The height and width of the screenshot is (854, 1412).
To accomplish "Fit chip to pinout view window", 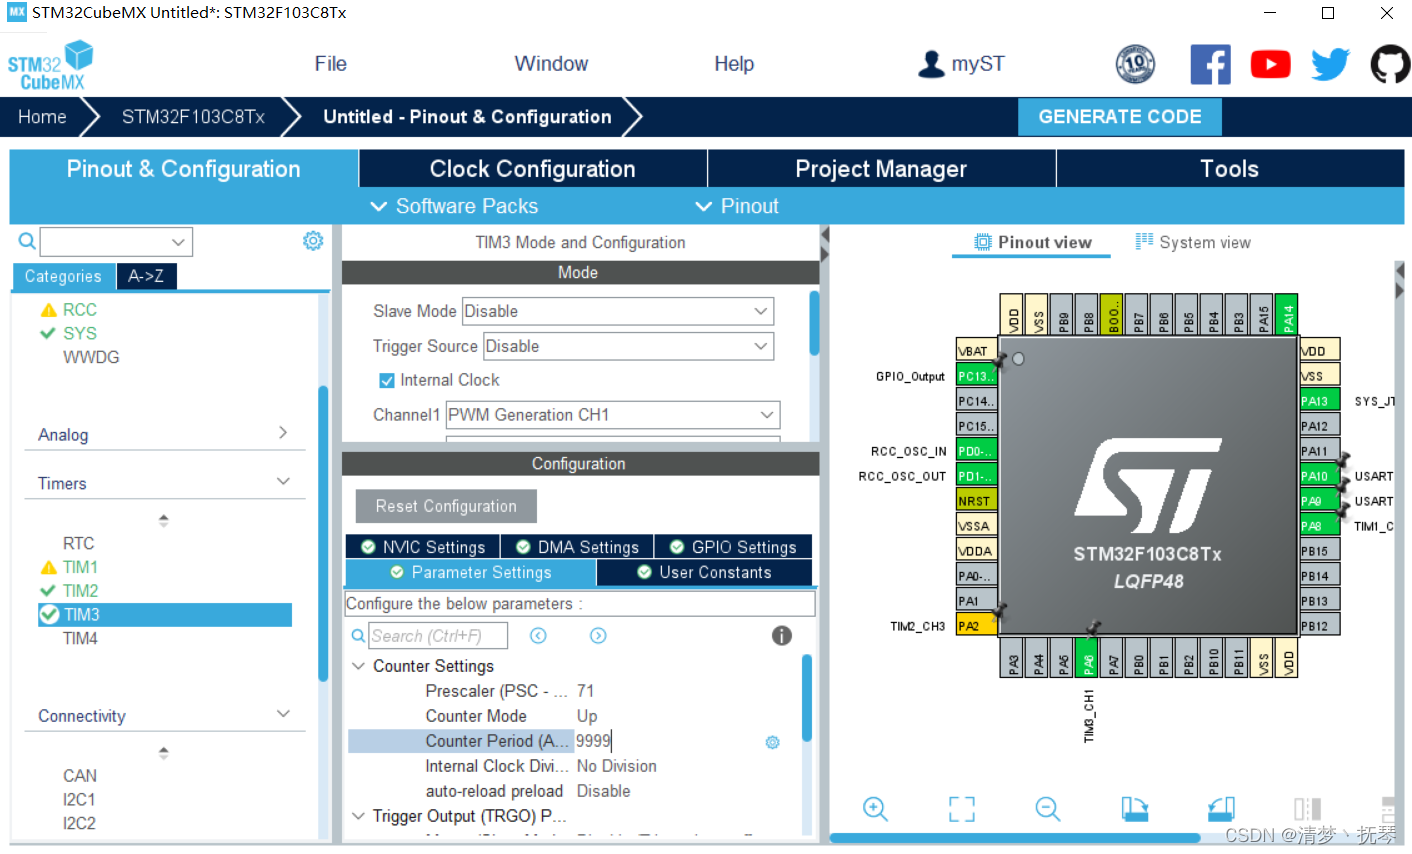I will point(962,809).
